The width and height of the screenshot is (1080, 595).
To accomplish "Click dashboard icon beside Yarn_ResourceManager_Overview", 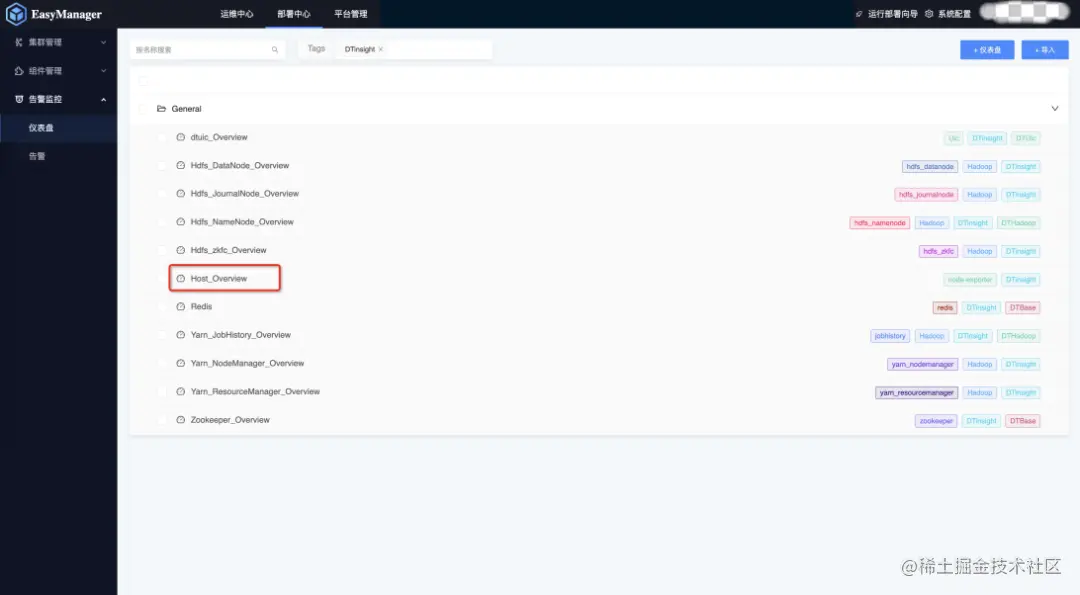I will (x=180, y=391).
